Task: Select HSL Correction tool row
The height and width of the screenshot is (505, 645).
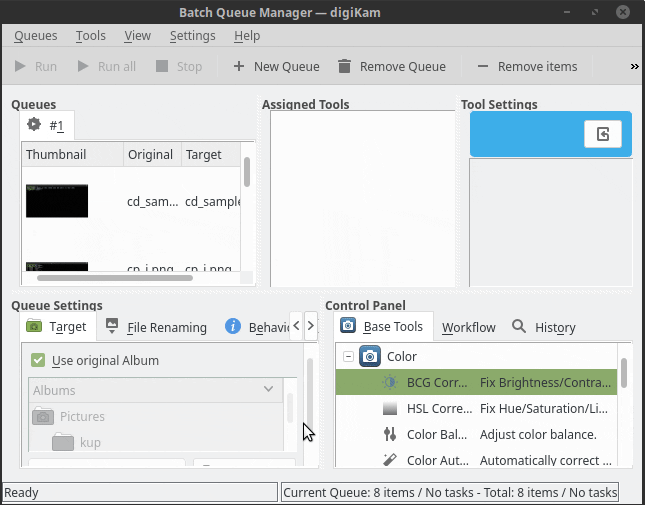Action: pyautogui.click(x=476, y=408)
